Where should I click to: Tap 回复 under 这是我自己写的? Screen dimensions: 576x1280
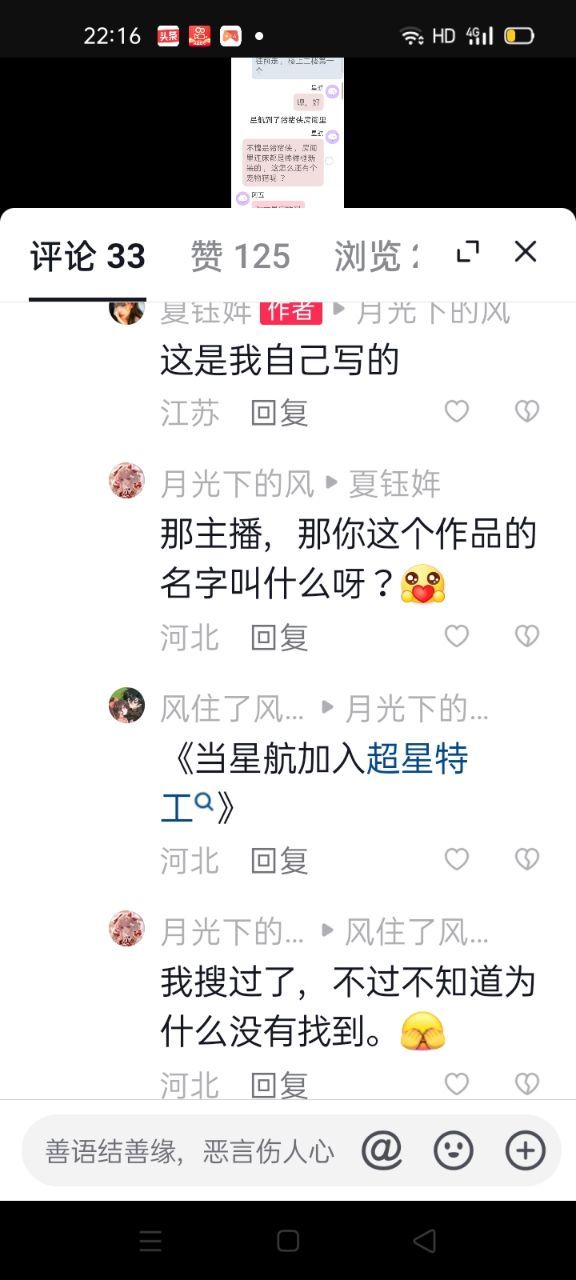(279, 412)
